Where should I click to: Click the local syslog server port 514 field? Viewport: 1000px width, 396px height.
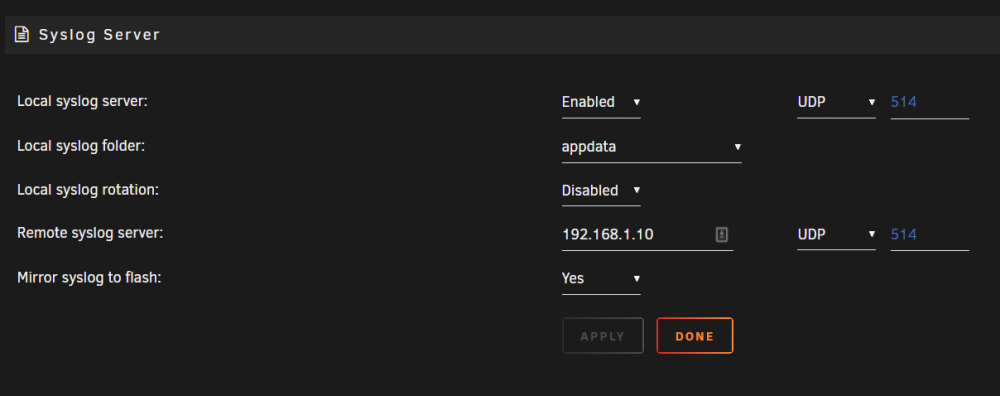click(x=929, y=102)
